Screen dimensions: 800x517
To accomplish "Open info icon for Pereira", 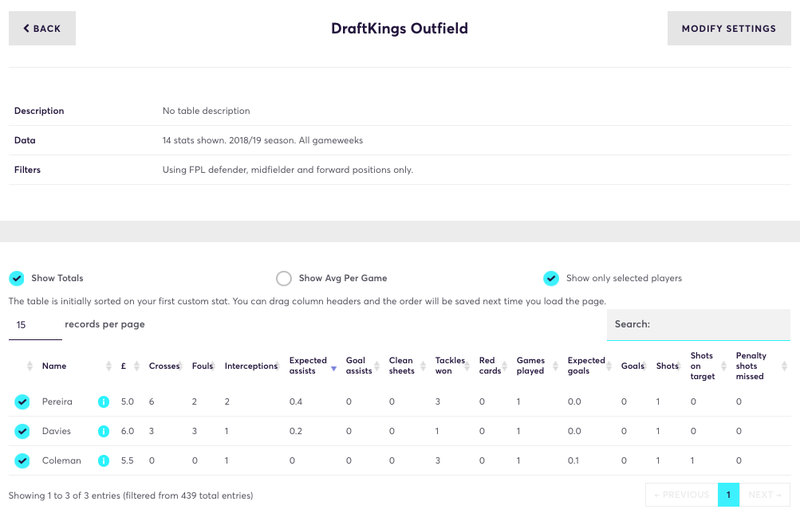I will pyautogui.click(x=104, y=402).
